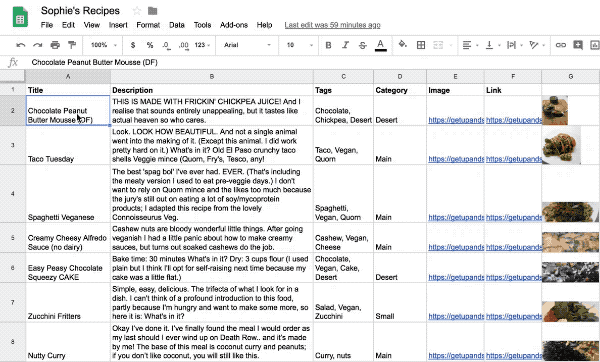Select column A header

[x=68, y=77]
